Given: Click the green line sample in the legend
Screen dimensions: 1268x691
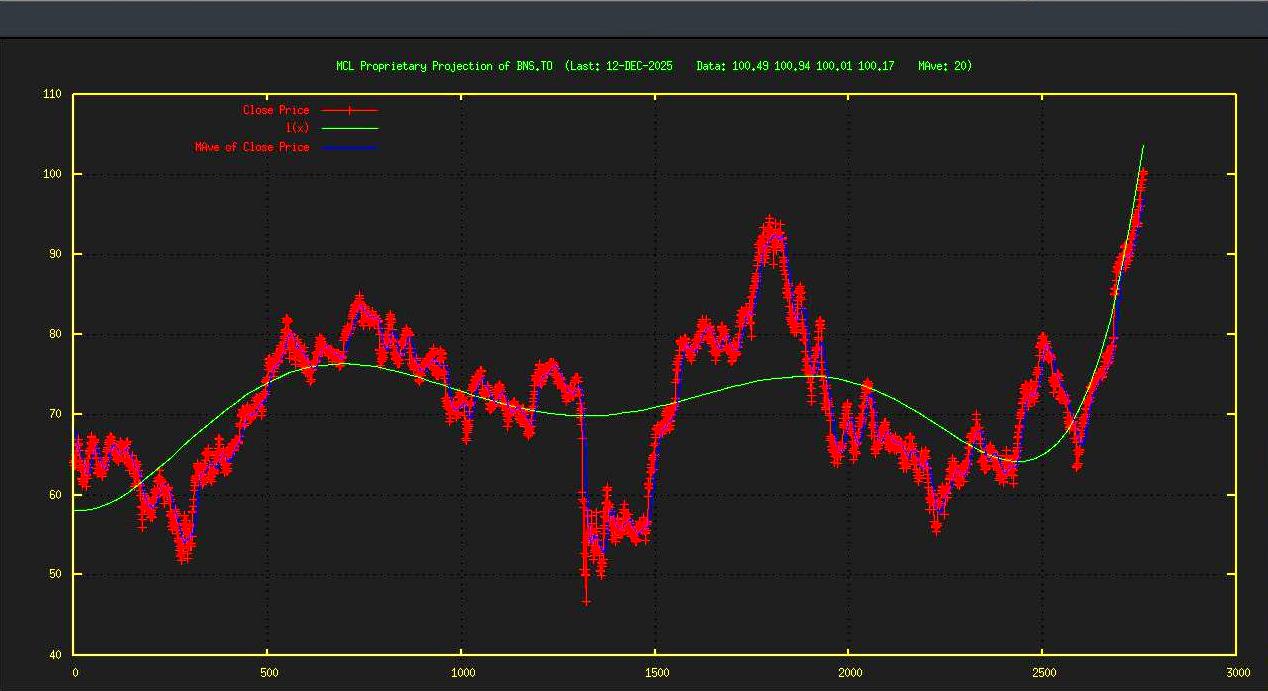Looking at the screenshot, I should [349, 128].
